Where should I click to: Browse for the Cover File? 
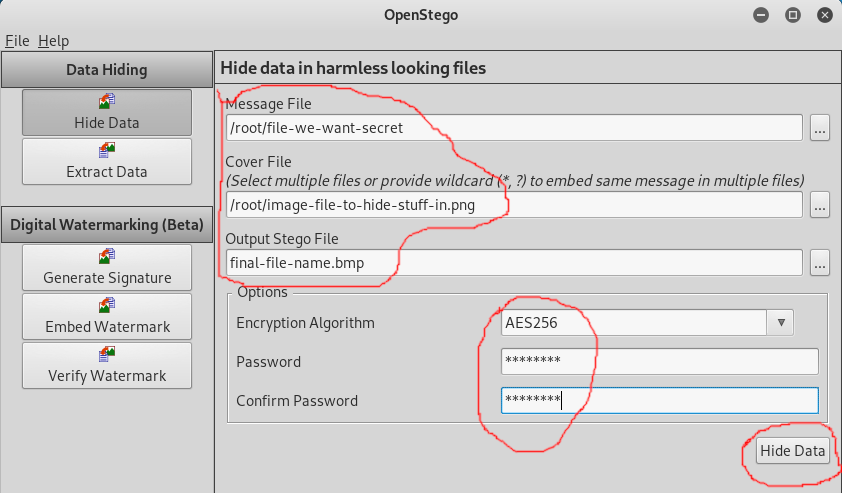click(819, 205)
